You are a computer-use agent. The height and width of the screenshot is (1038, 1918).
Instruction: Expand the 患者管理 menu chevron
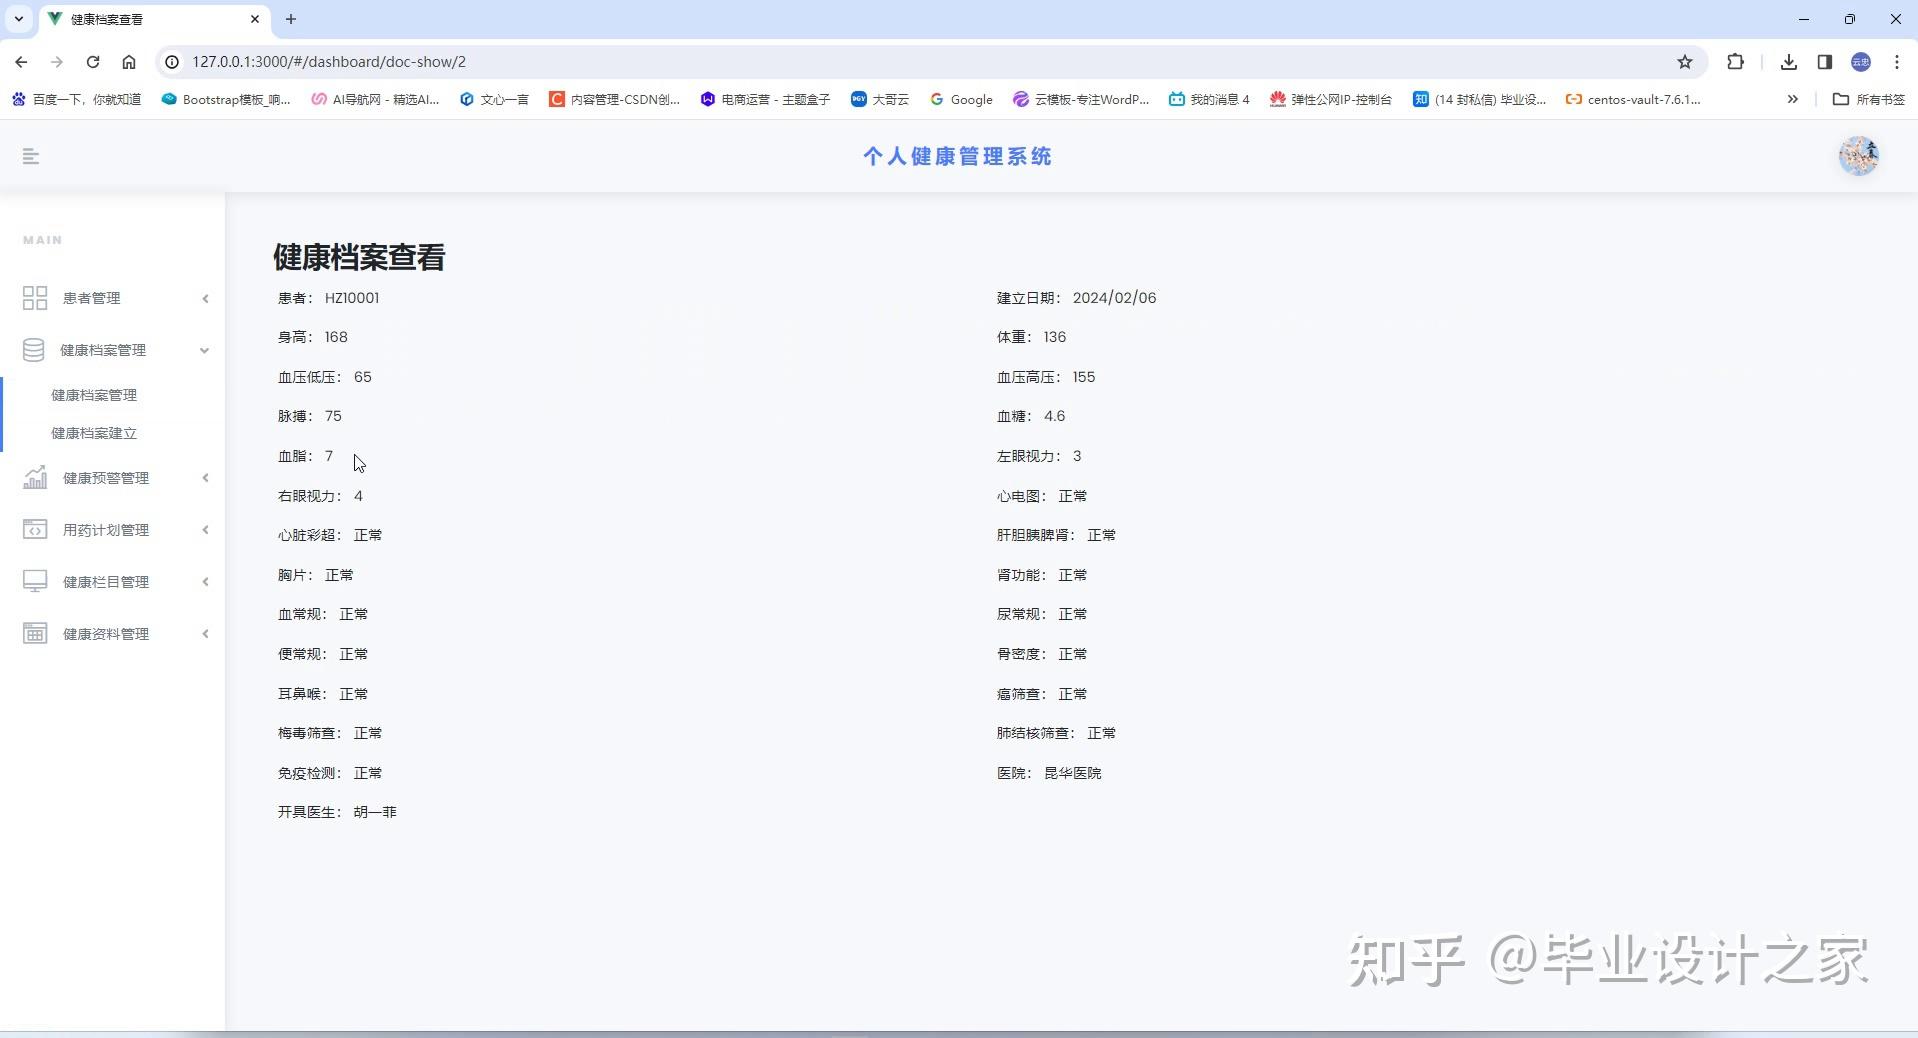205,298
